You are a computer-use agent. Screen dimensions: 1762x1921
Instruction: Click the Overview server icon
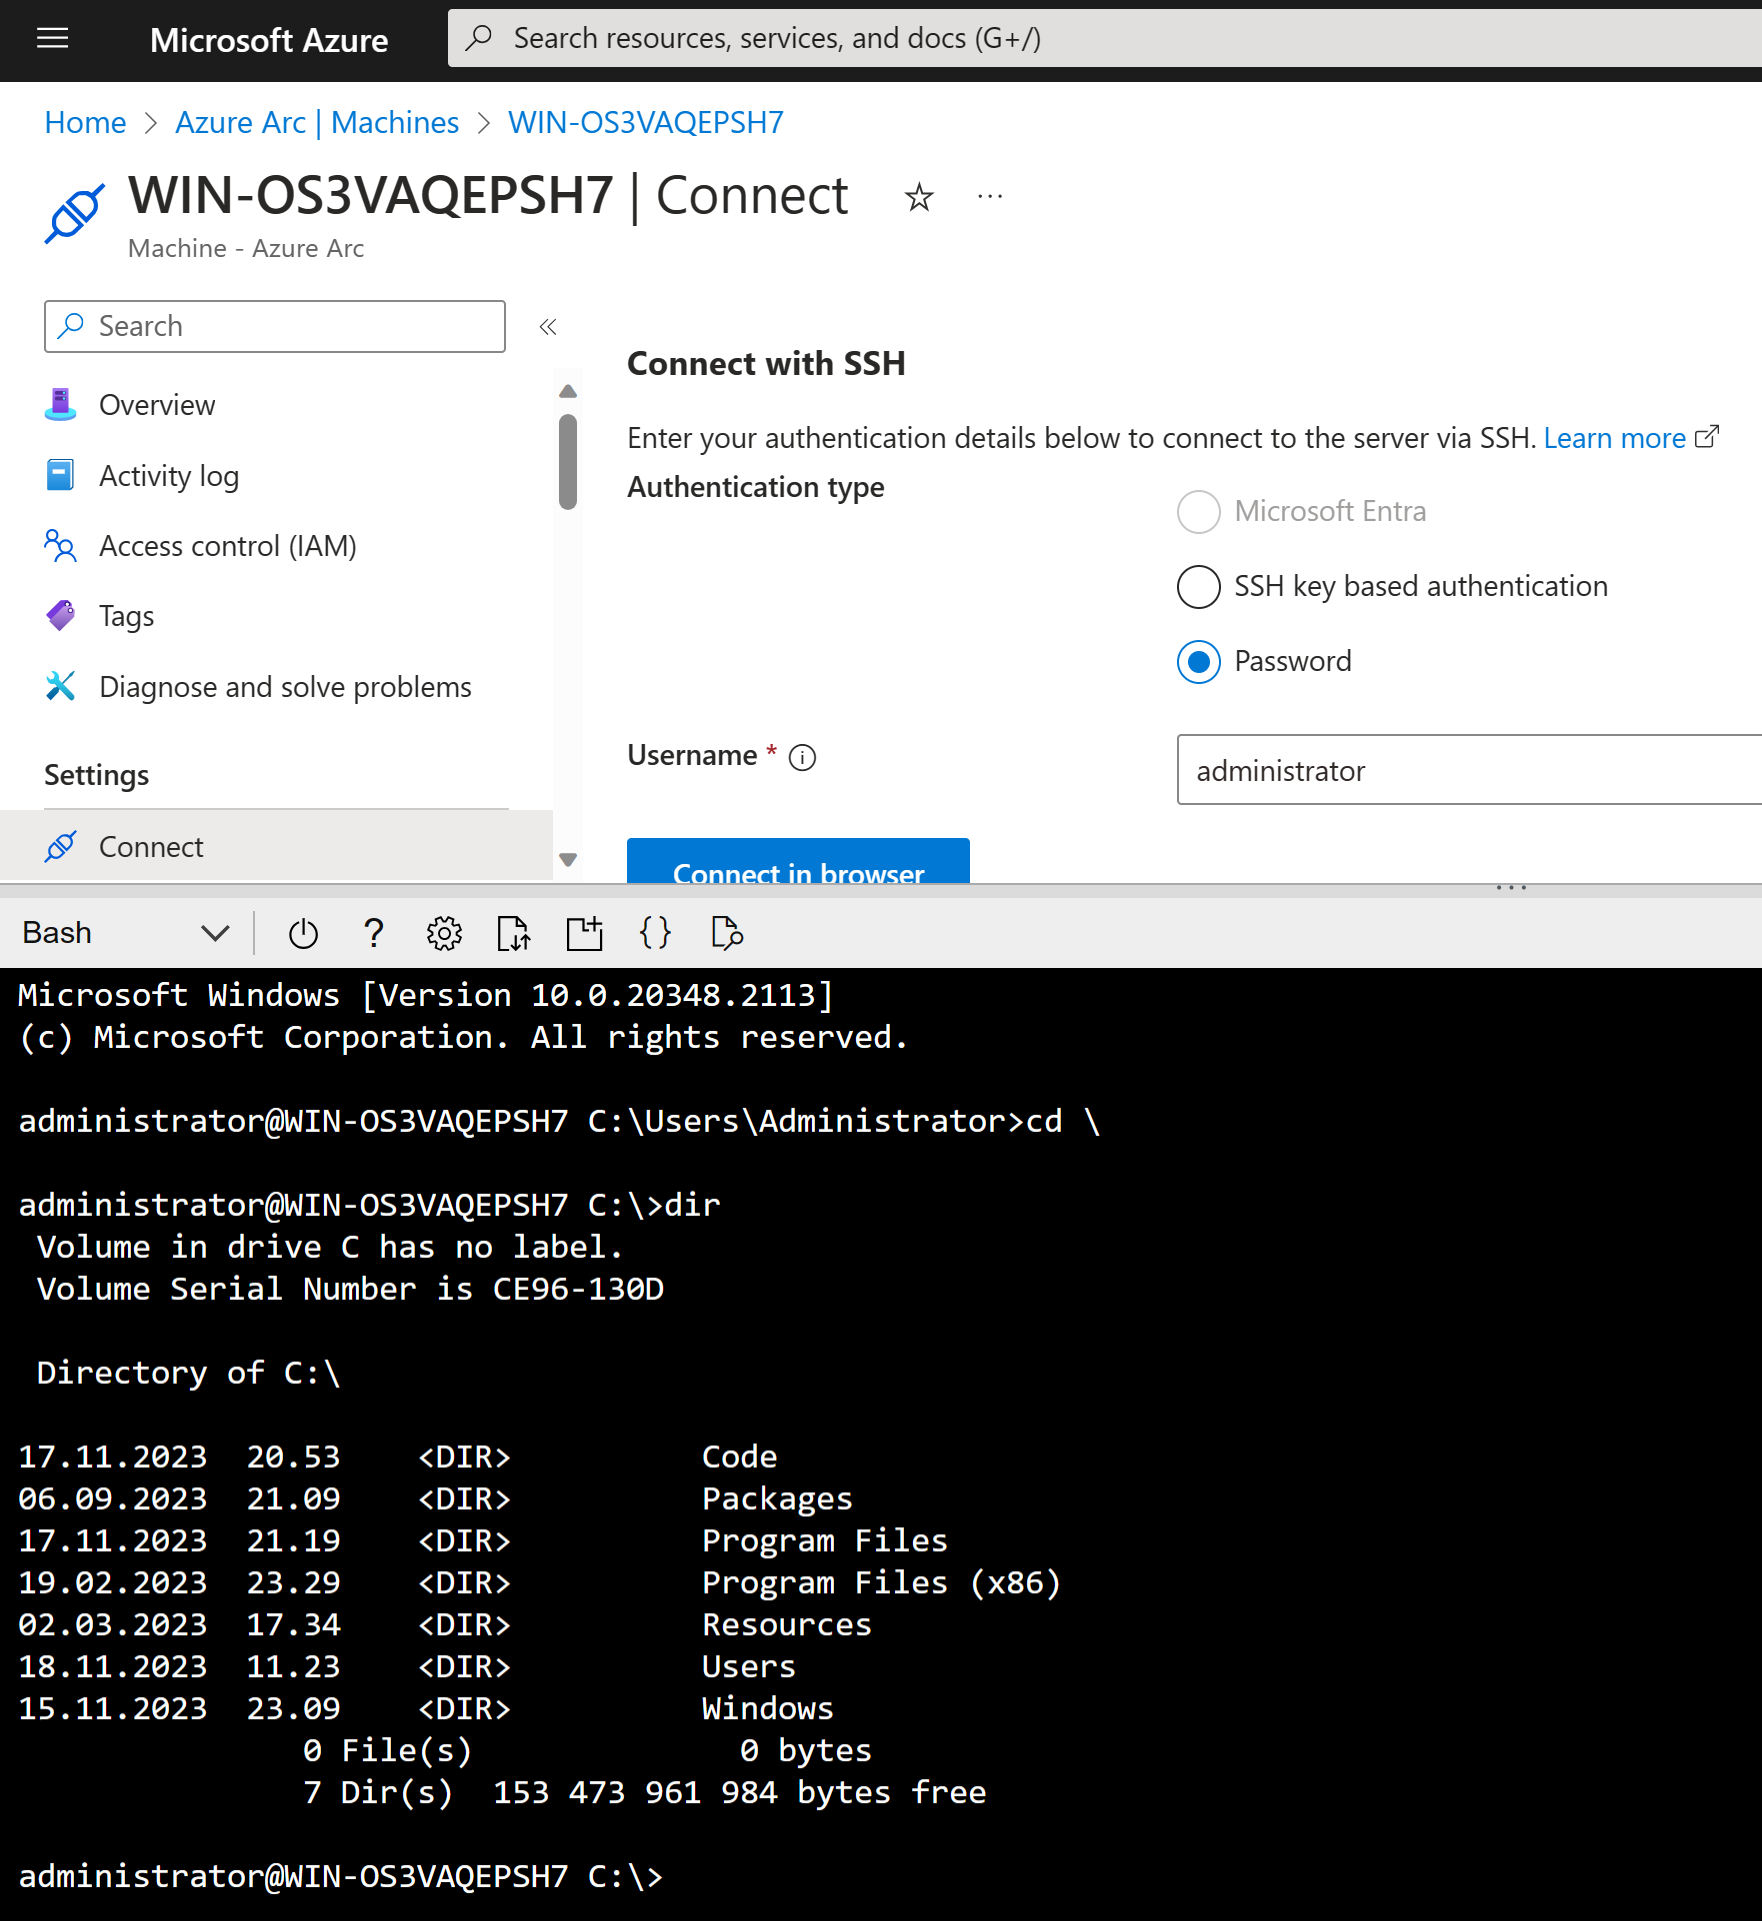[x=61, y=405]
